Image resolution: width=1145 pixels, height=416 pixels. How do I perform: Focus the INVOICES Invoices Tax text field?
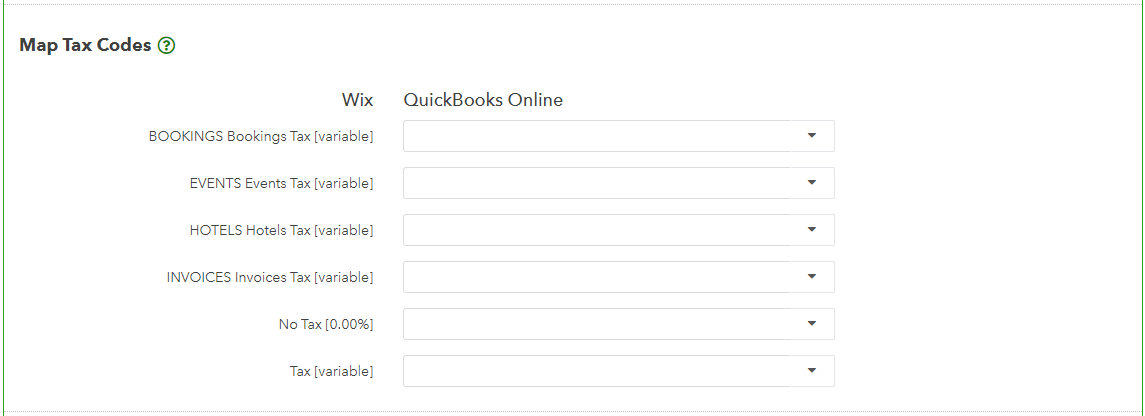(x=597, y=277)
